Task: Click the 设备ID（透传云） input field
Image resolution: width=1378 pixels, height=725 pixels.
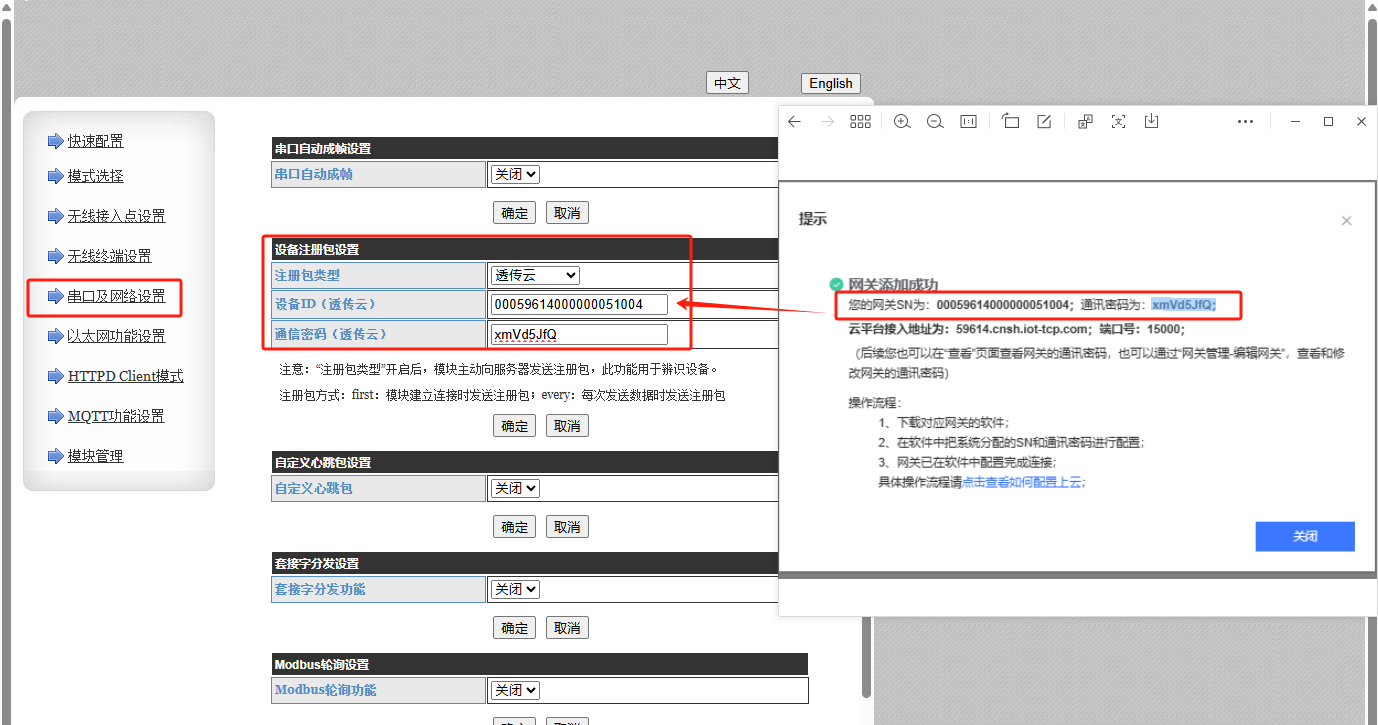Action: pyautogui.click(x=579, y=304)
